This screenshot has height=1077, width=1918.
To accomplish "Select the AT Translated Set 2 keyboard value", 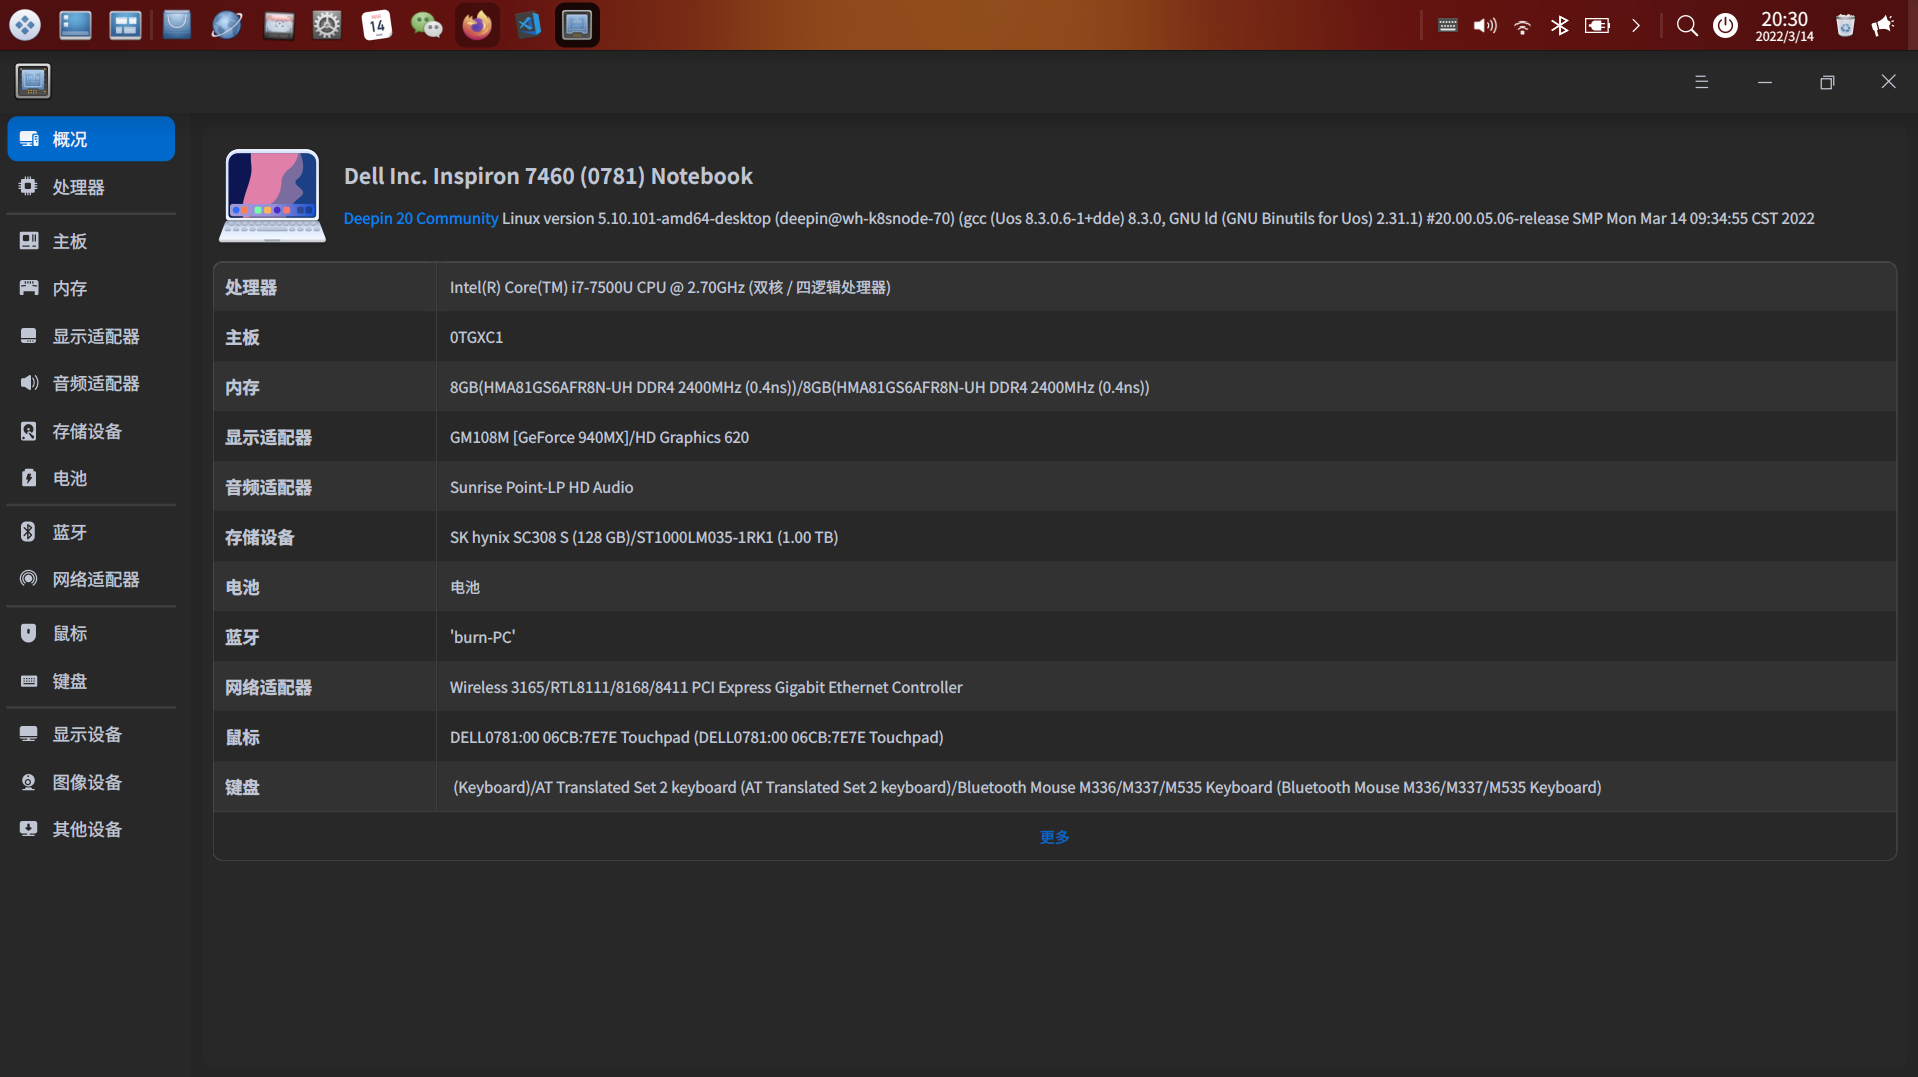I will click(1027, 787).
